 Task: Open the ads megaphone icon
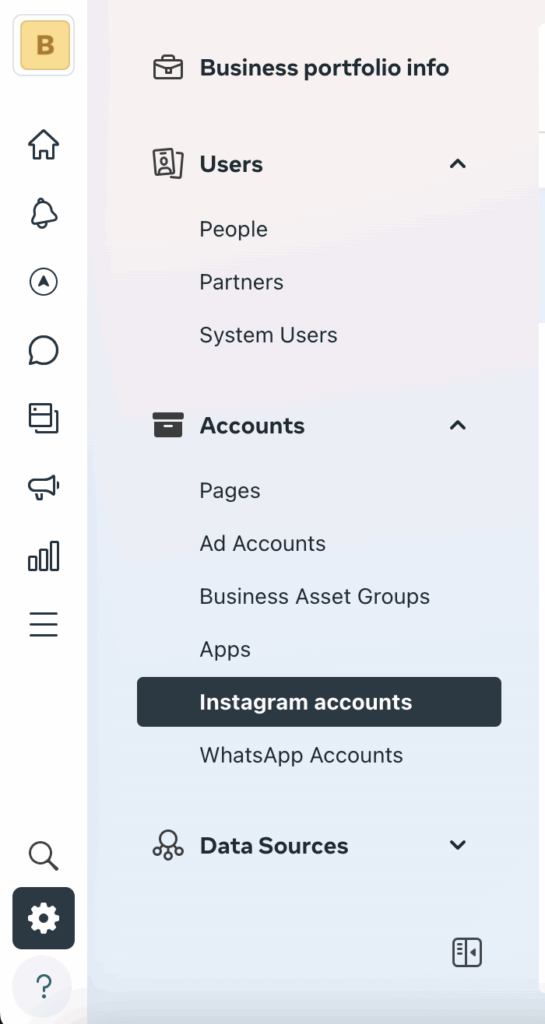pyautogui.click(x=43, y=487)
